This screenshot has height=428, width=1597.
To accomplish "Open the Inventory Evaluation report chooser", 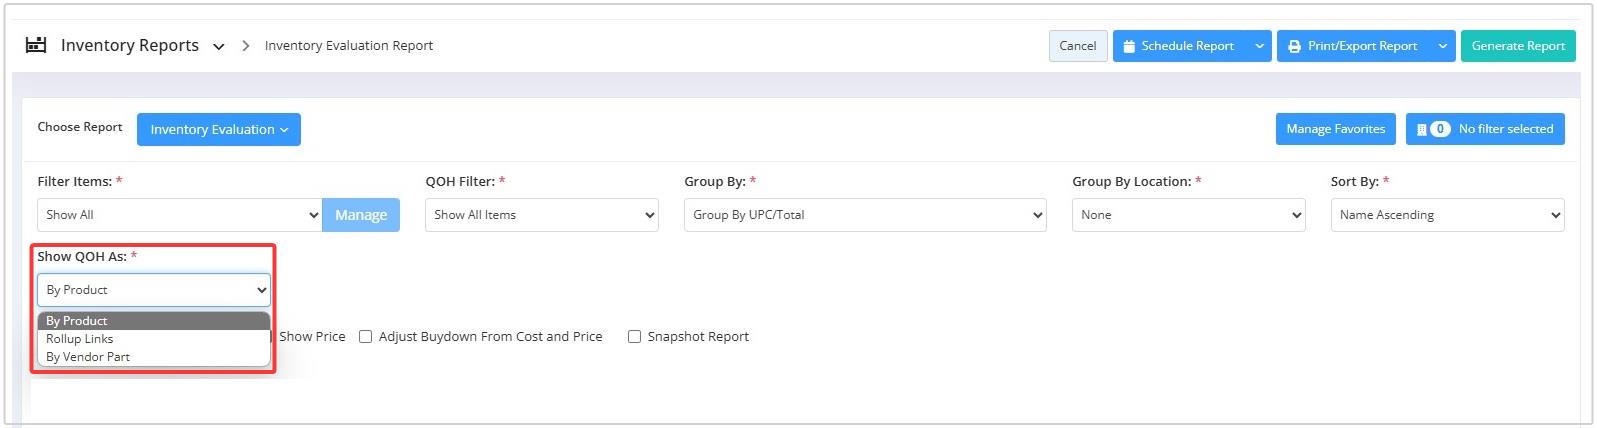I will [x=219, y=129].
